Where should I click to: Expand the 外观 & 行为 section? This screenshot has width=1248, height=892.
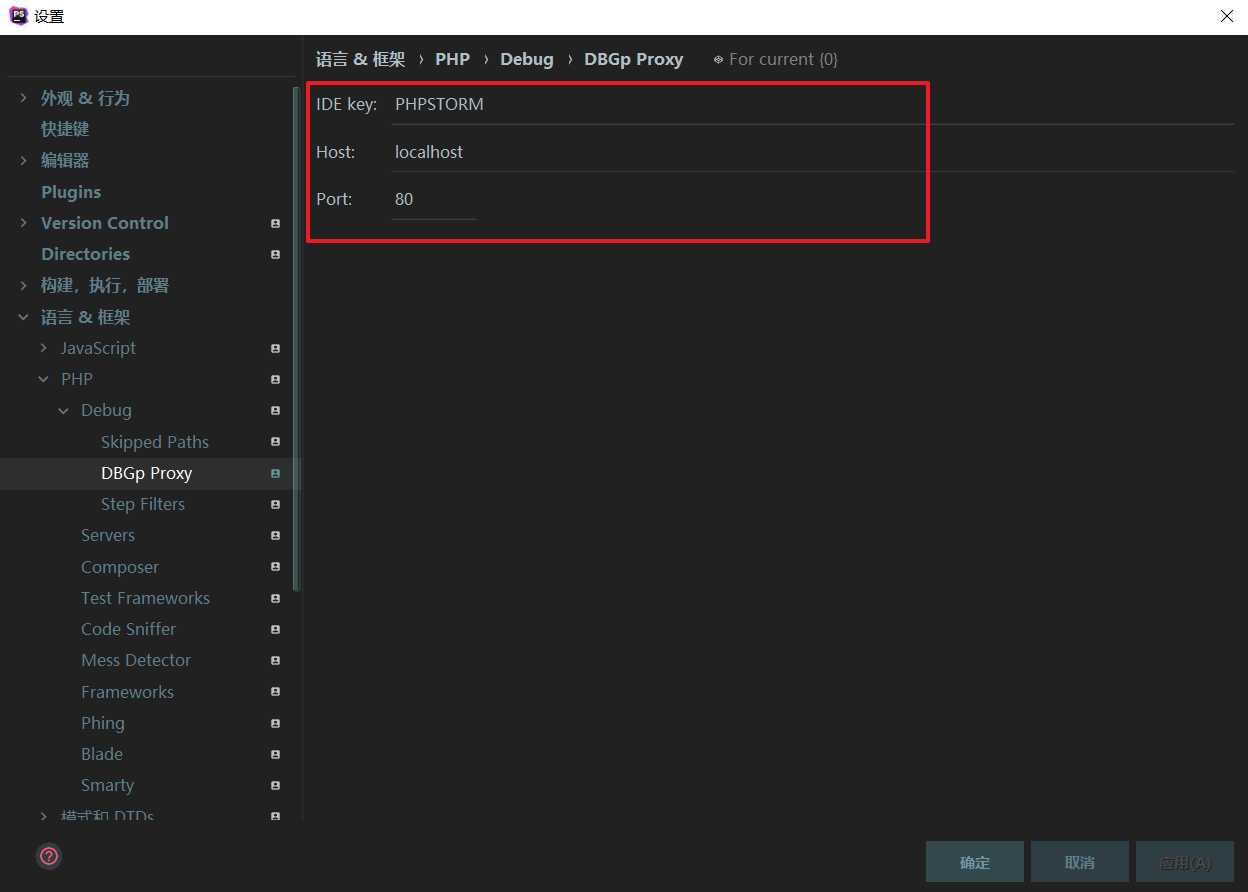23,98
